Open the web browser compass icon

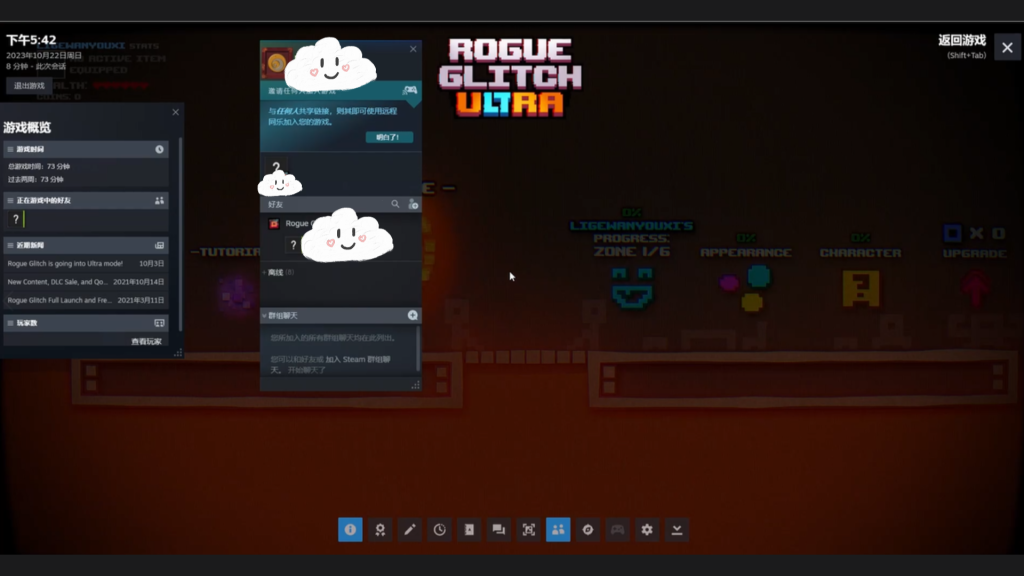pyautogui.click(x=588, y=530)
